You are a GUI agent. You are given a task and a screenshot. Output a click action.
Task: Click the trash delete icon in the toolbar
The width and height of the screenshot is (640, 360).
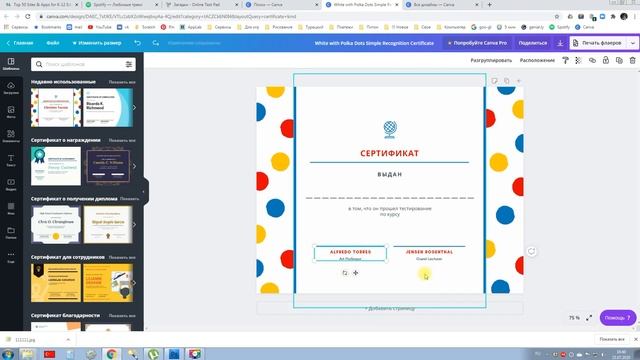pyautogui.click(x=633, y=60)
